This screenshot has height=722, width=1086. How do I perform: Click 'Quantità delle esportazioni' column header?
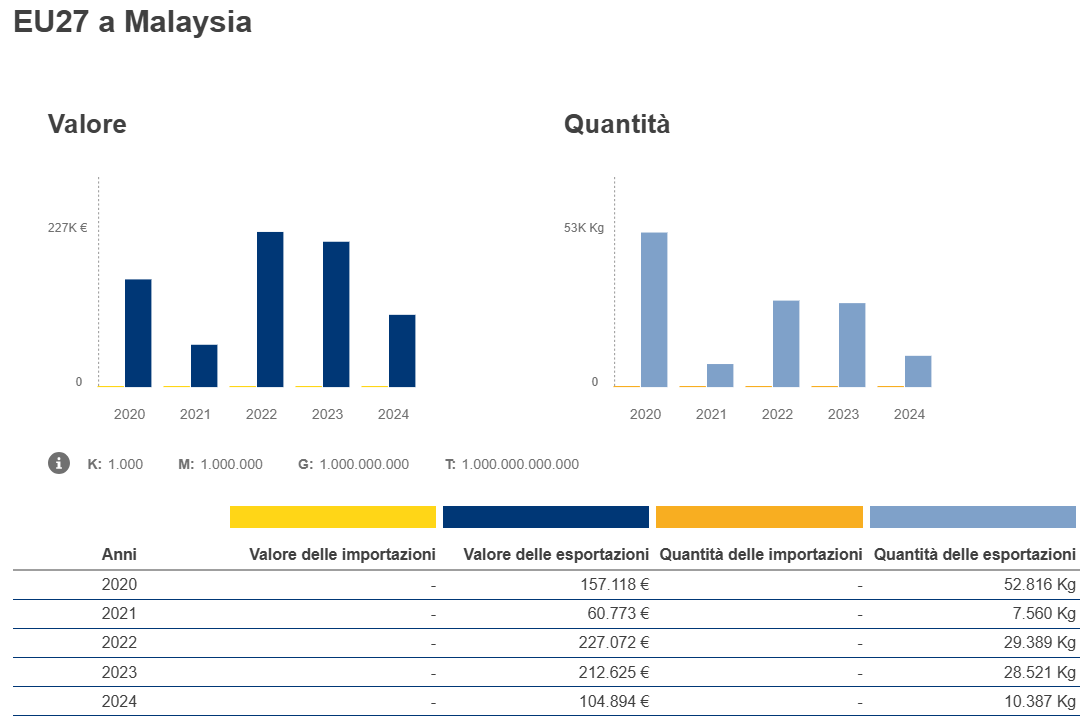[x=975, y=554]
